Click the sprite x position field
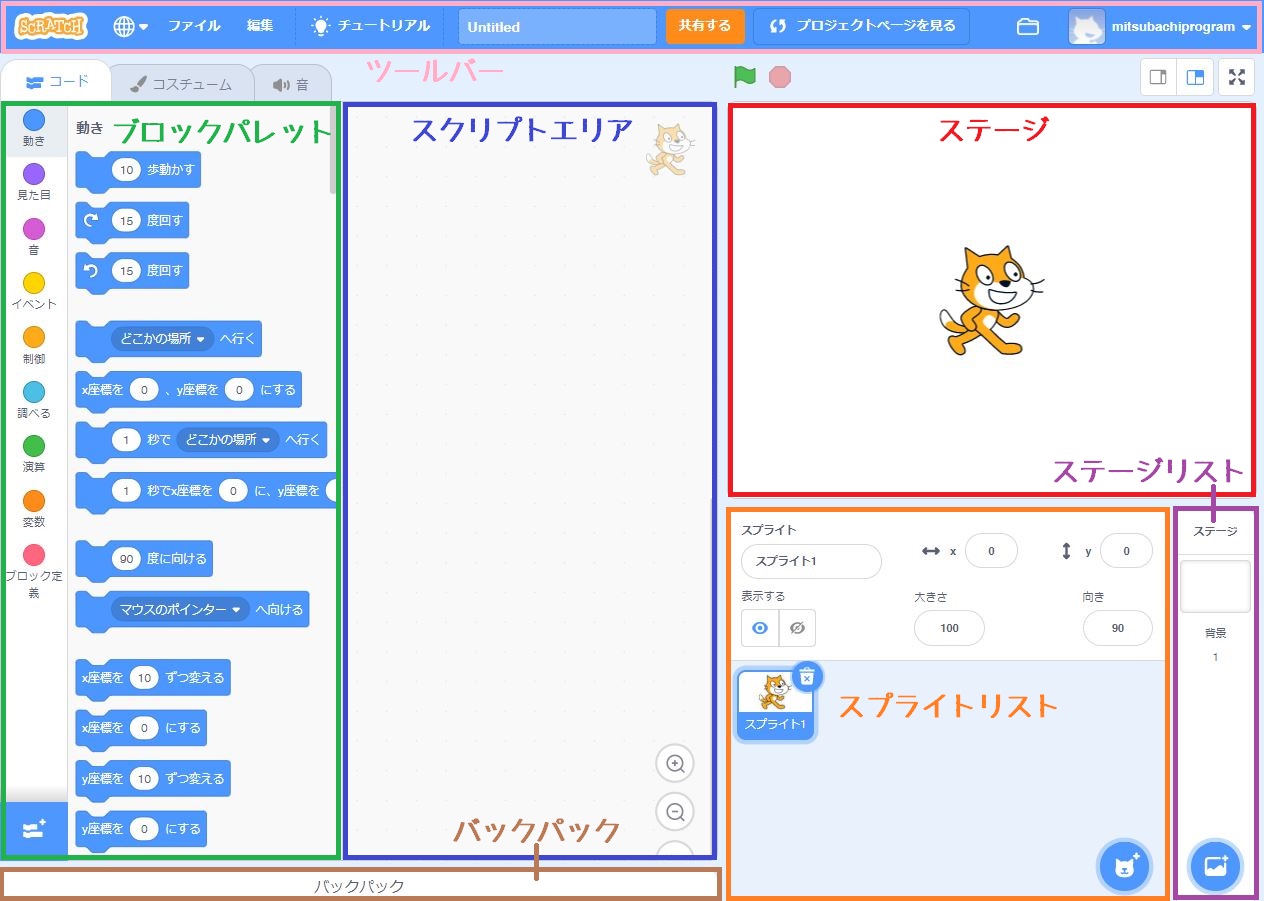The height and width of the screenshot is (901, 1264). [x=991, y=551]
